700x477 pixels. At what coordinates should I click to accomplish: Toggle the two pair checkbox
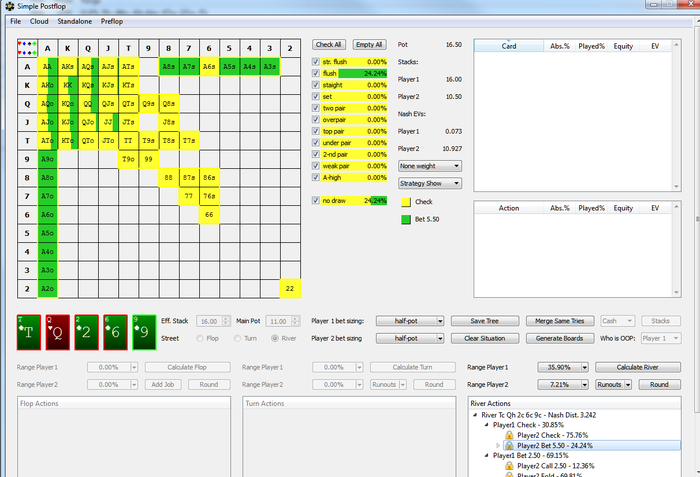316,108
